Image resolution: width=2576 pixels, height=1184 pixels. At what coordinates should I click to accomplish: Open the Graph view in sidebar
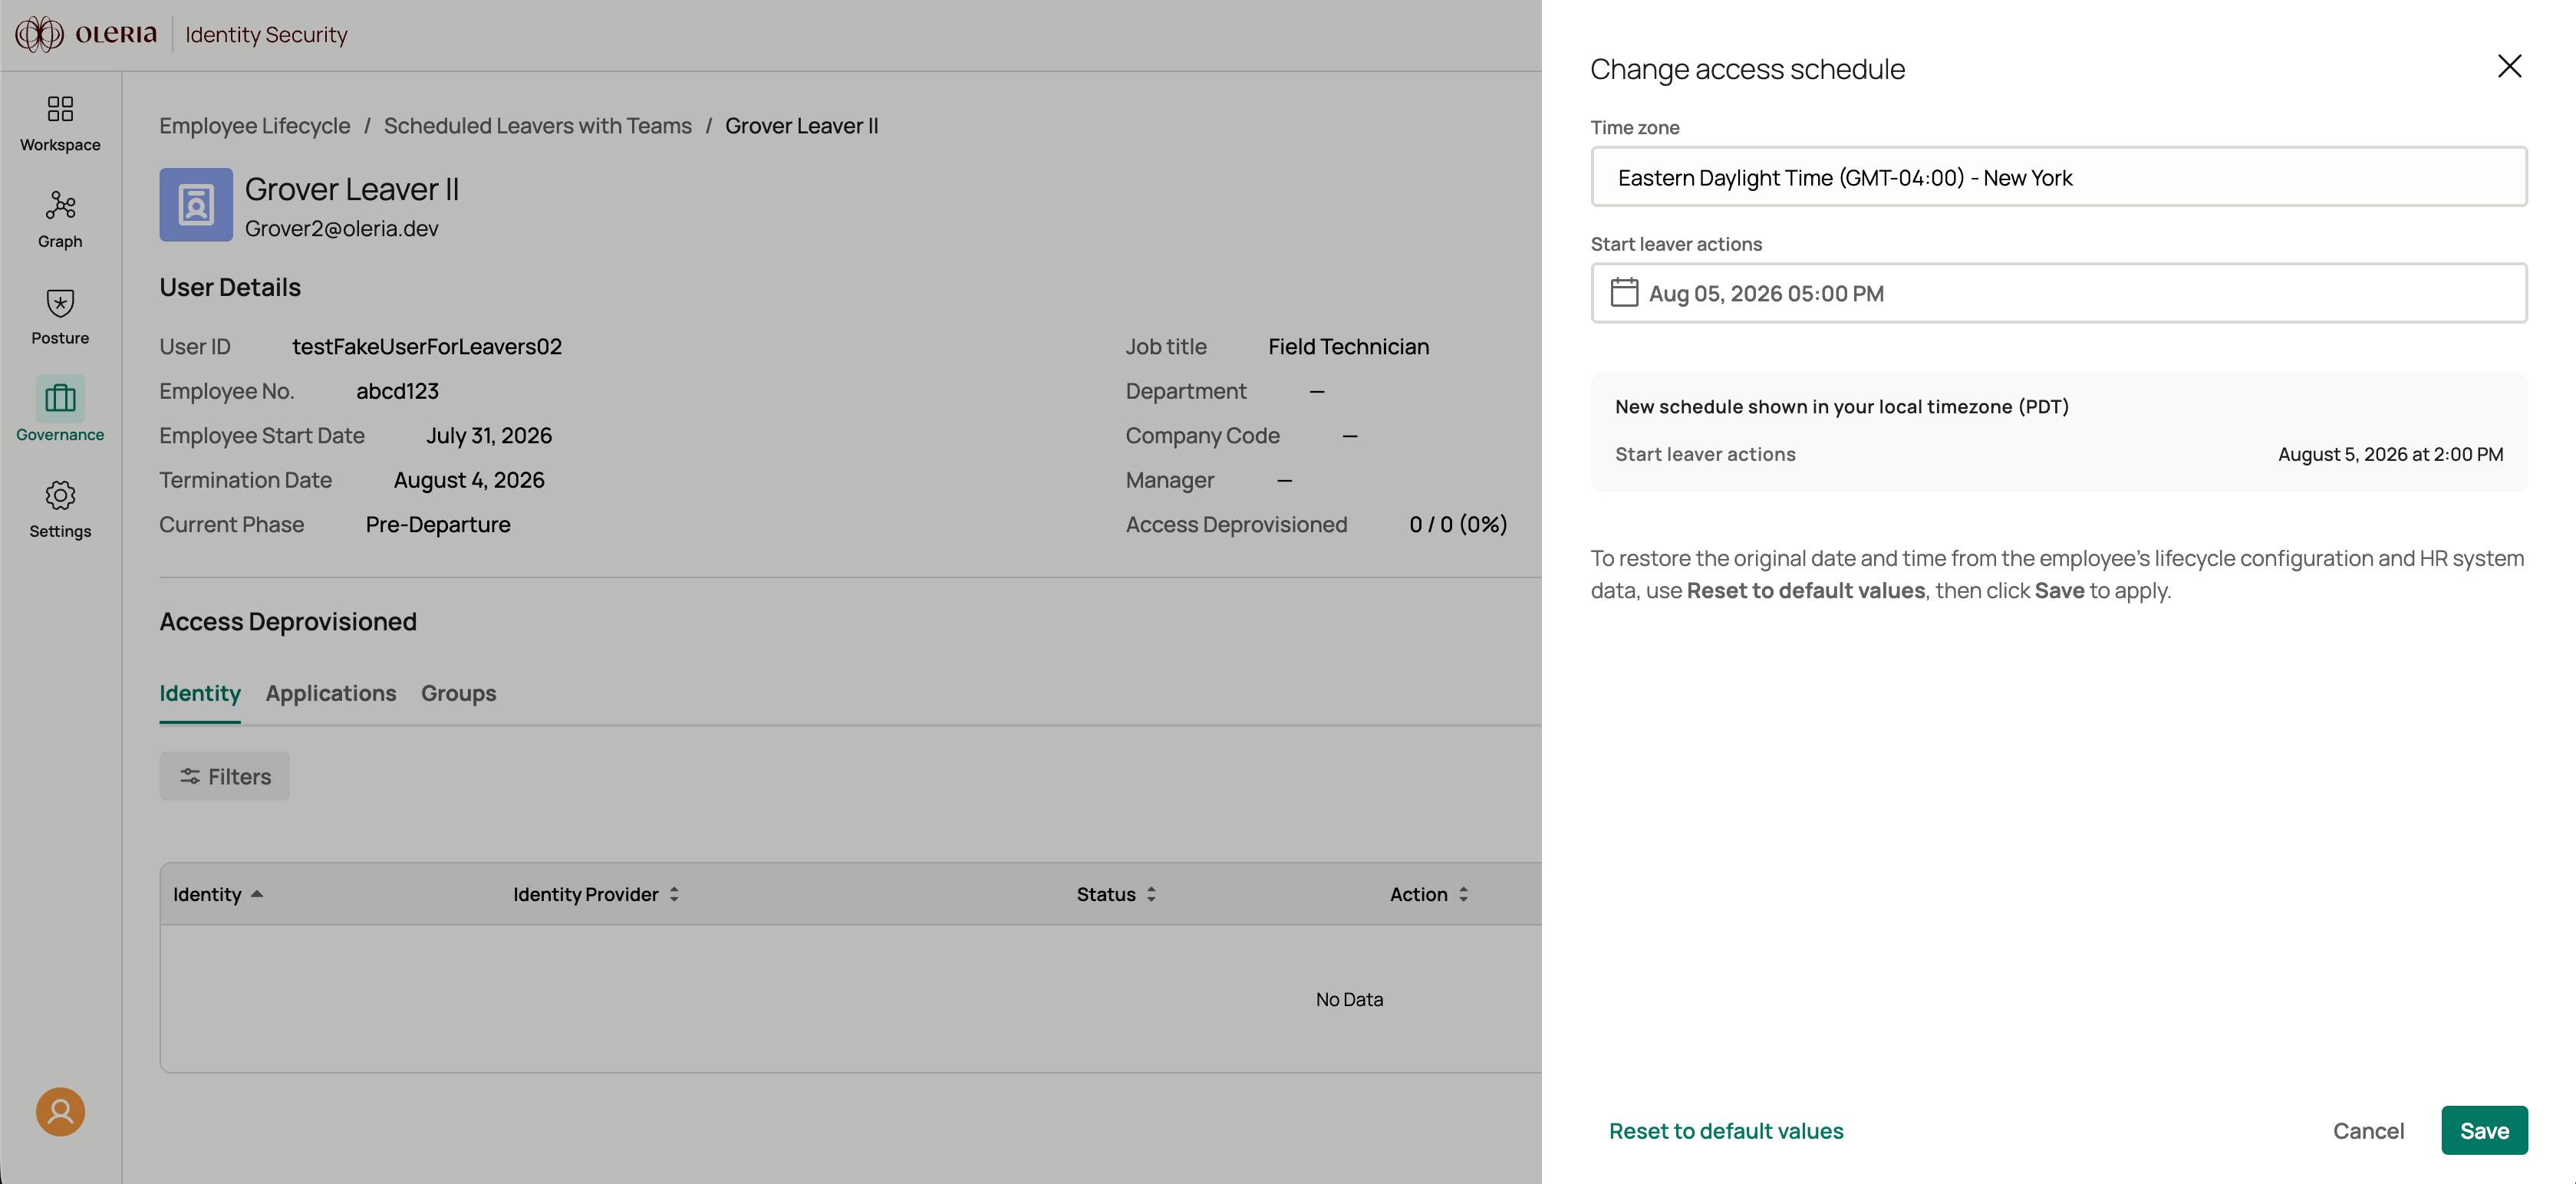[x=60, y=220]
